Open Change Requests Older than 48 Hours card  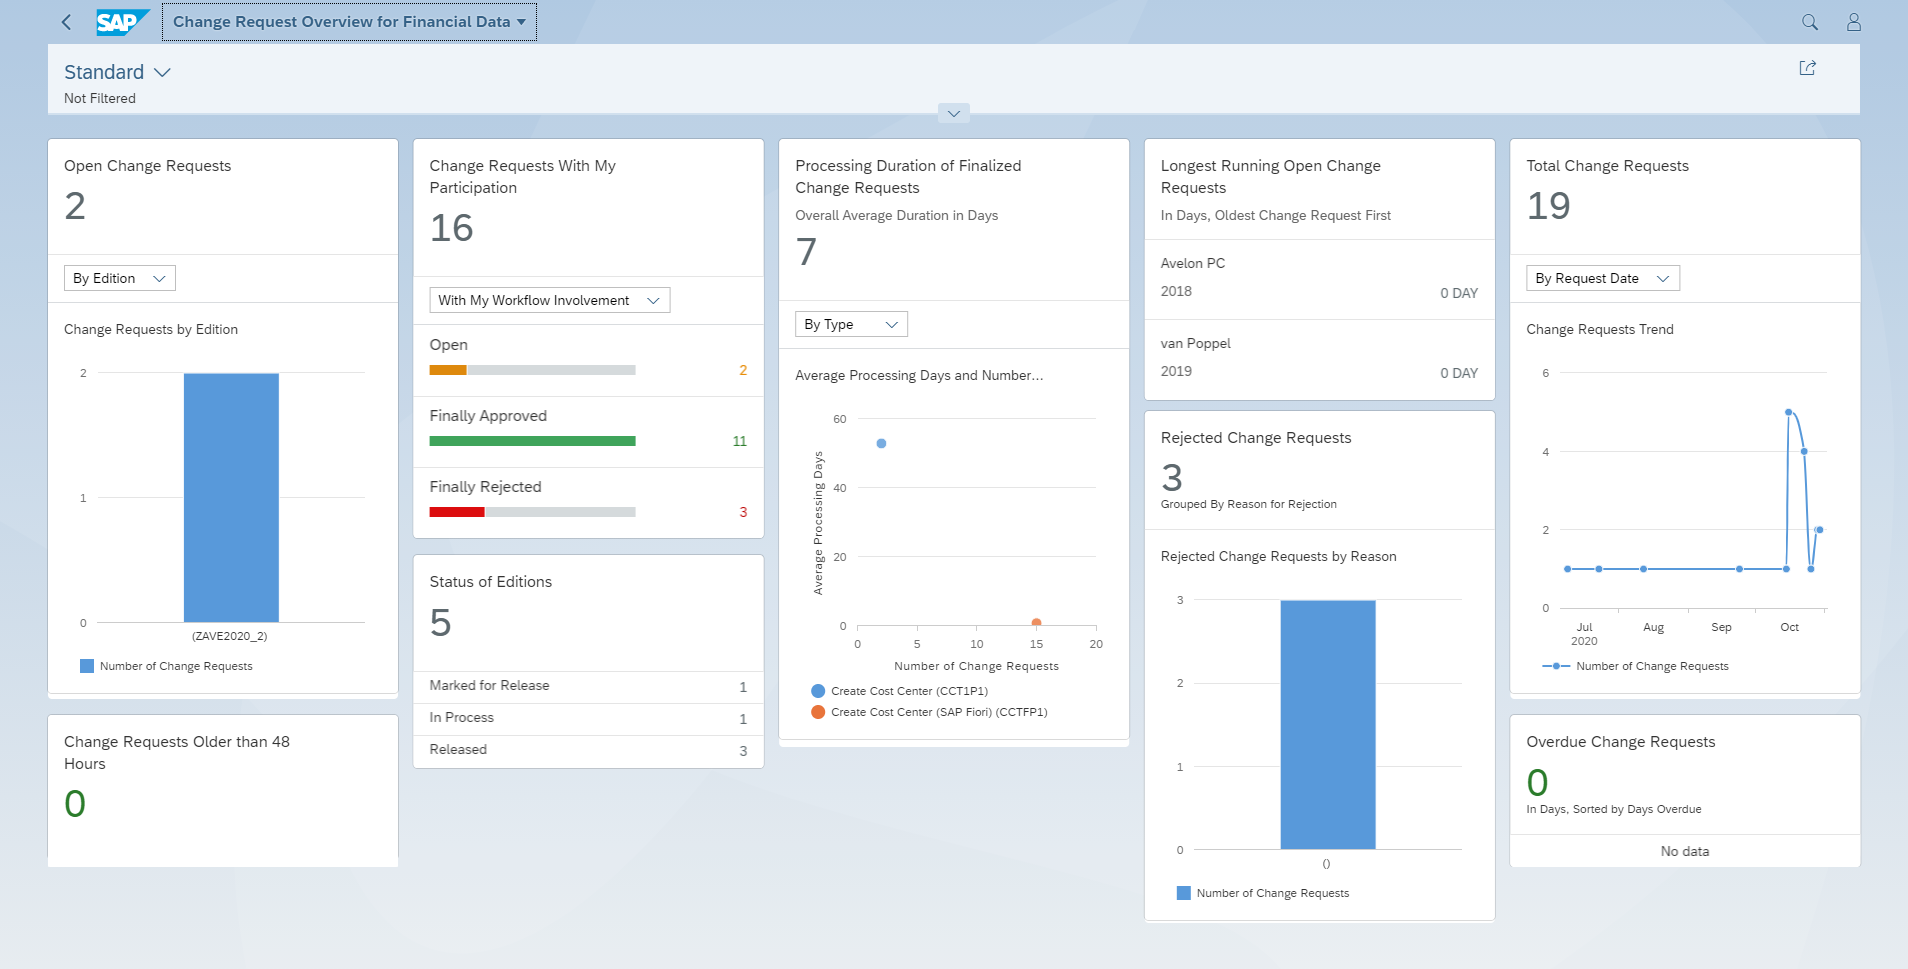pyautogui.click(x=223, y=790)
